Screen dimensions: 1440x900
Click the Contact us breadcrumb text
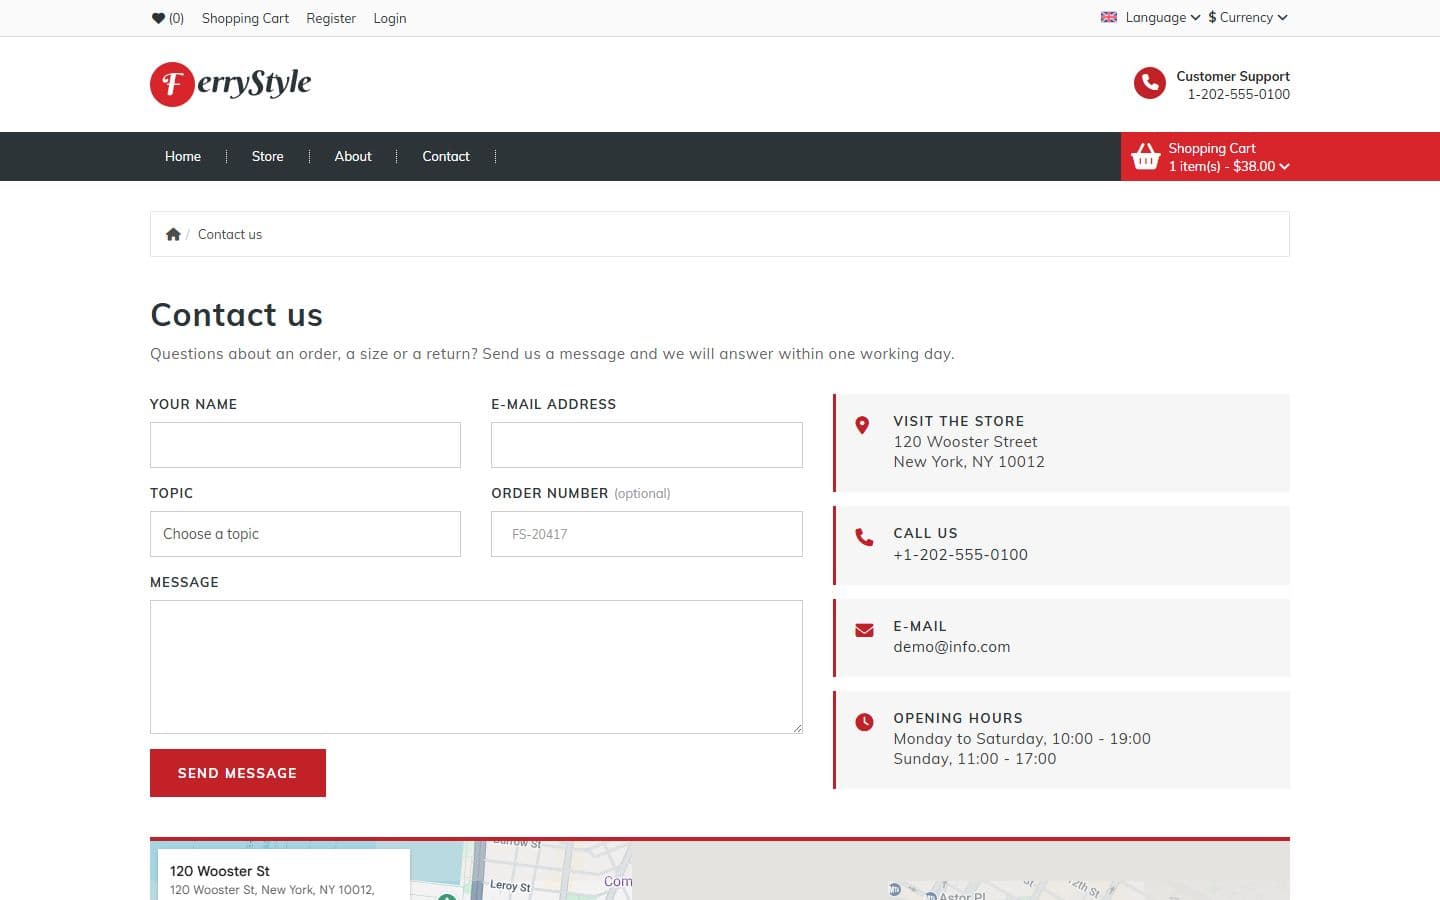[230, 234]
